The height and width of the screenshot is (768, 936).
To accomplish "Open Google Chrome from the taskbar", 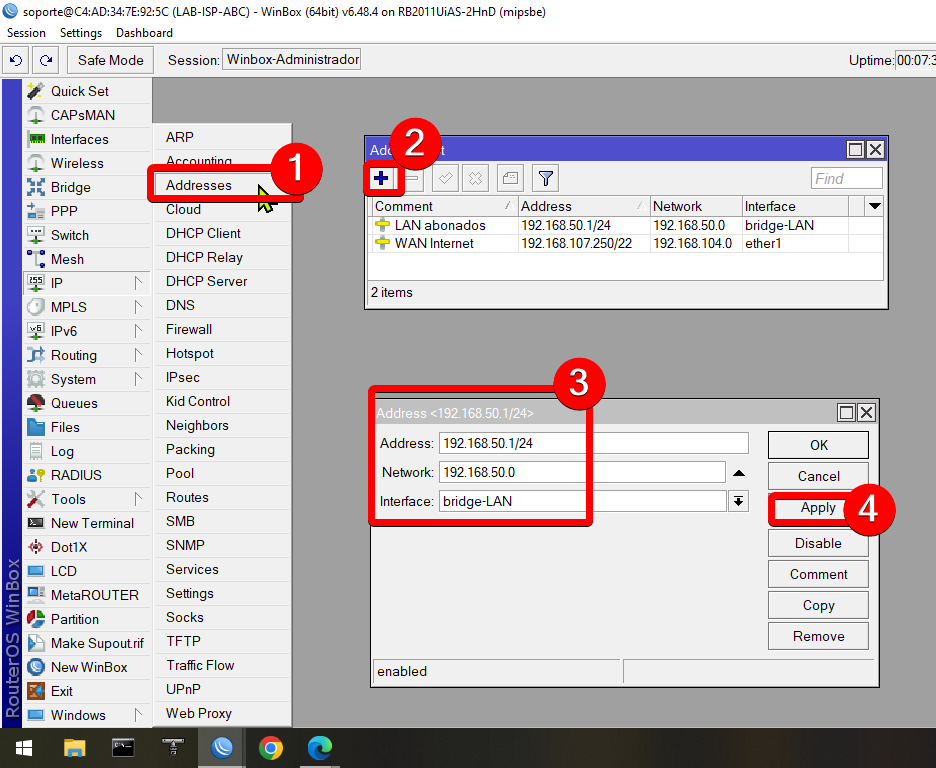I will [x=270, y=747].
